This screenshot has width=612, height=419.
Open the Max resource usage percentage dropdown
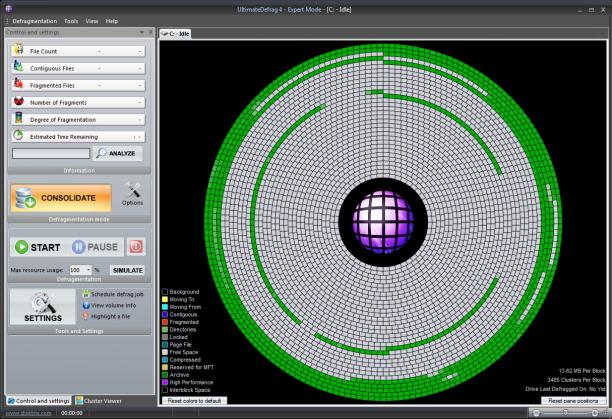[88, 270]
